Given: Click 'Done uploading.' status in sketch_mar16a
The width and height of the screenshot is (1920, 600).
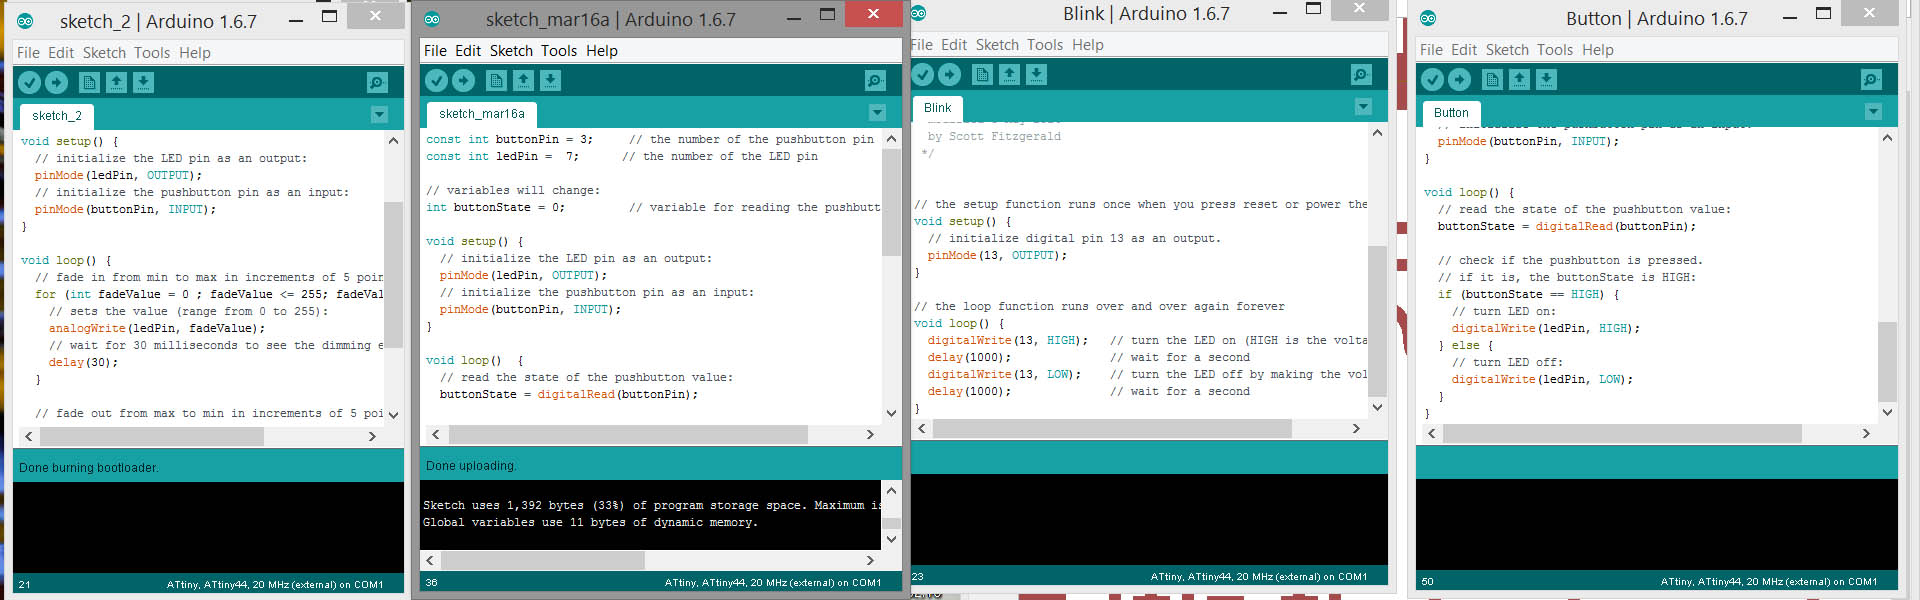Looking at the screenshot, I should click(x=471, y=465).
